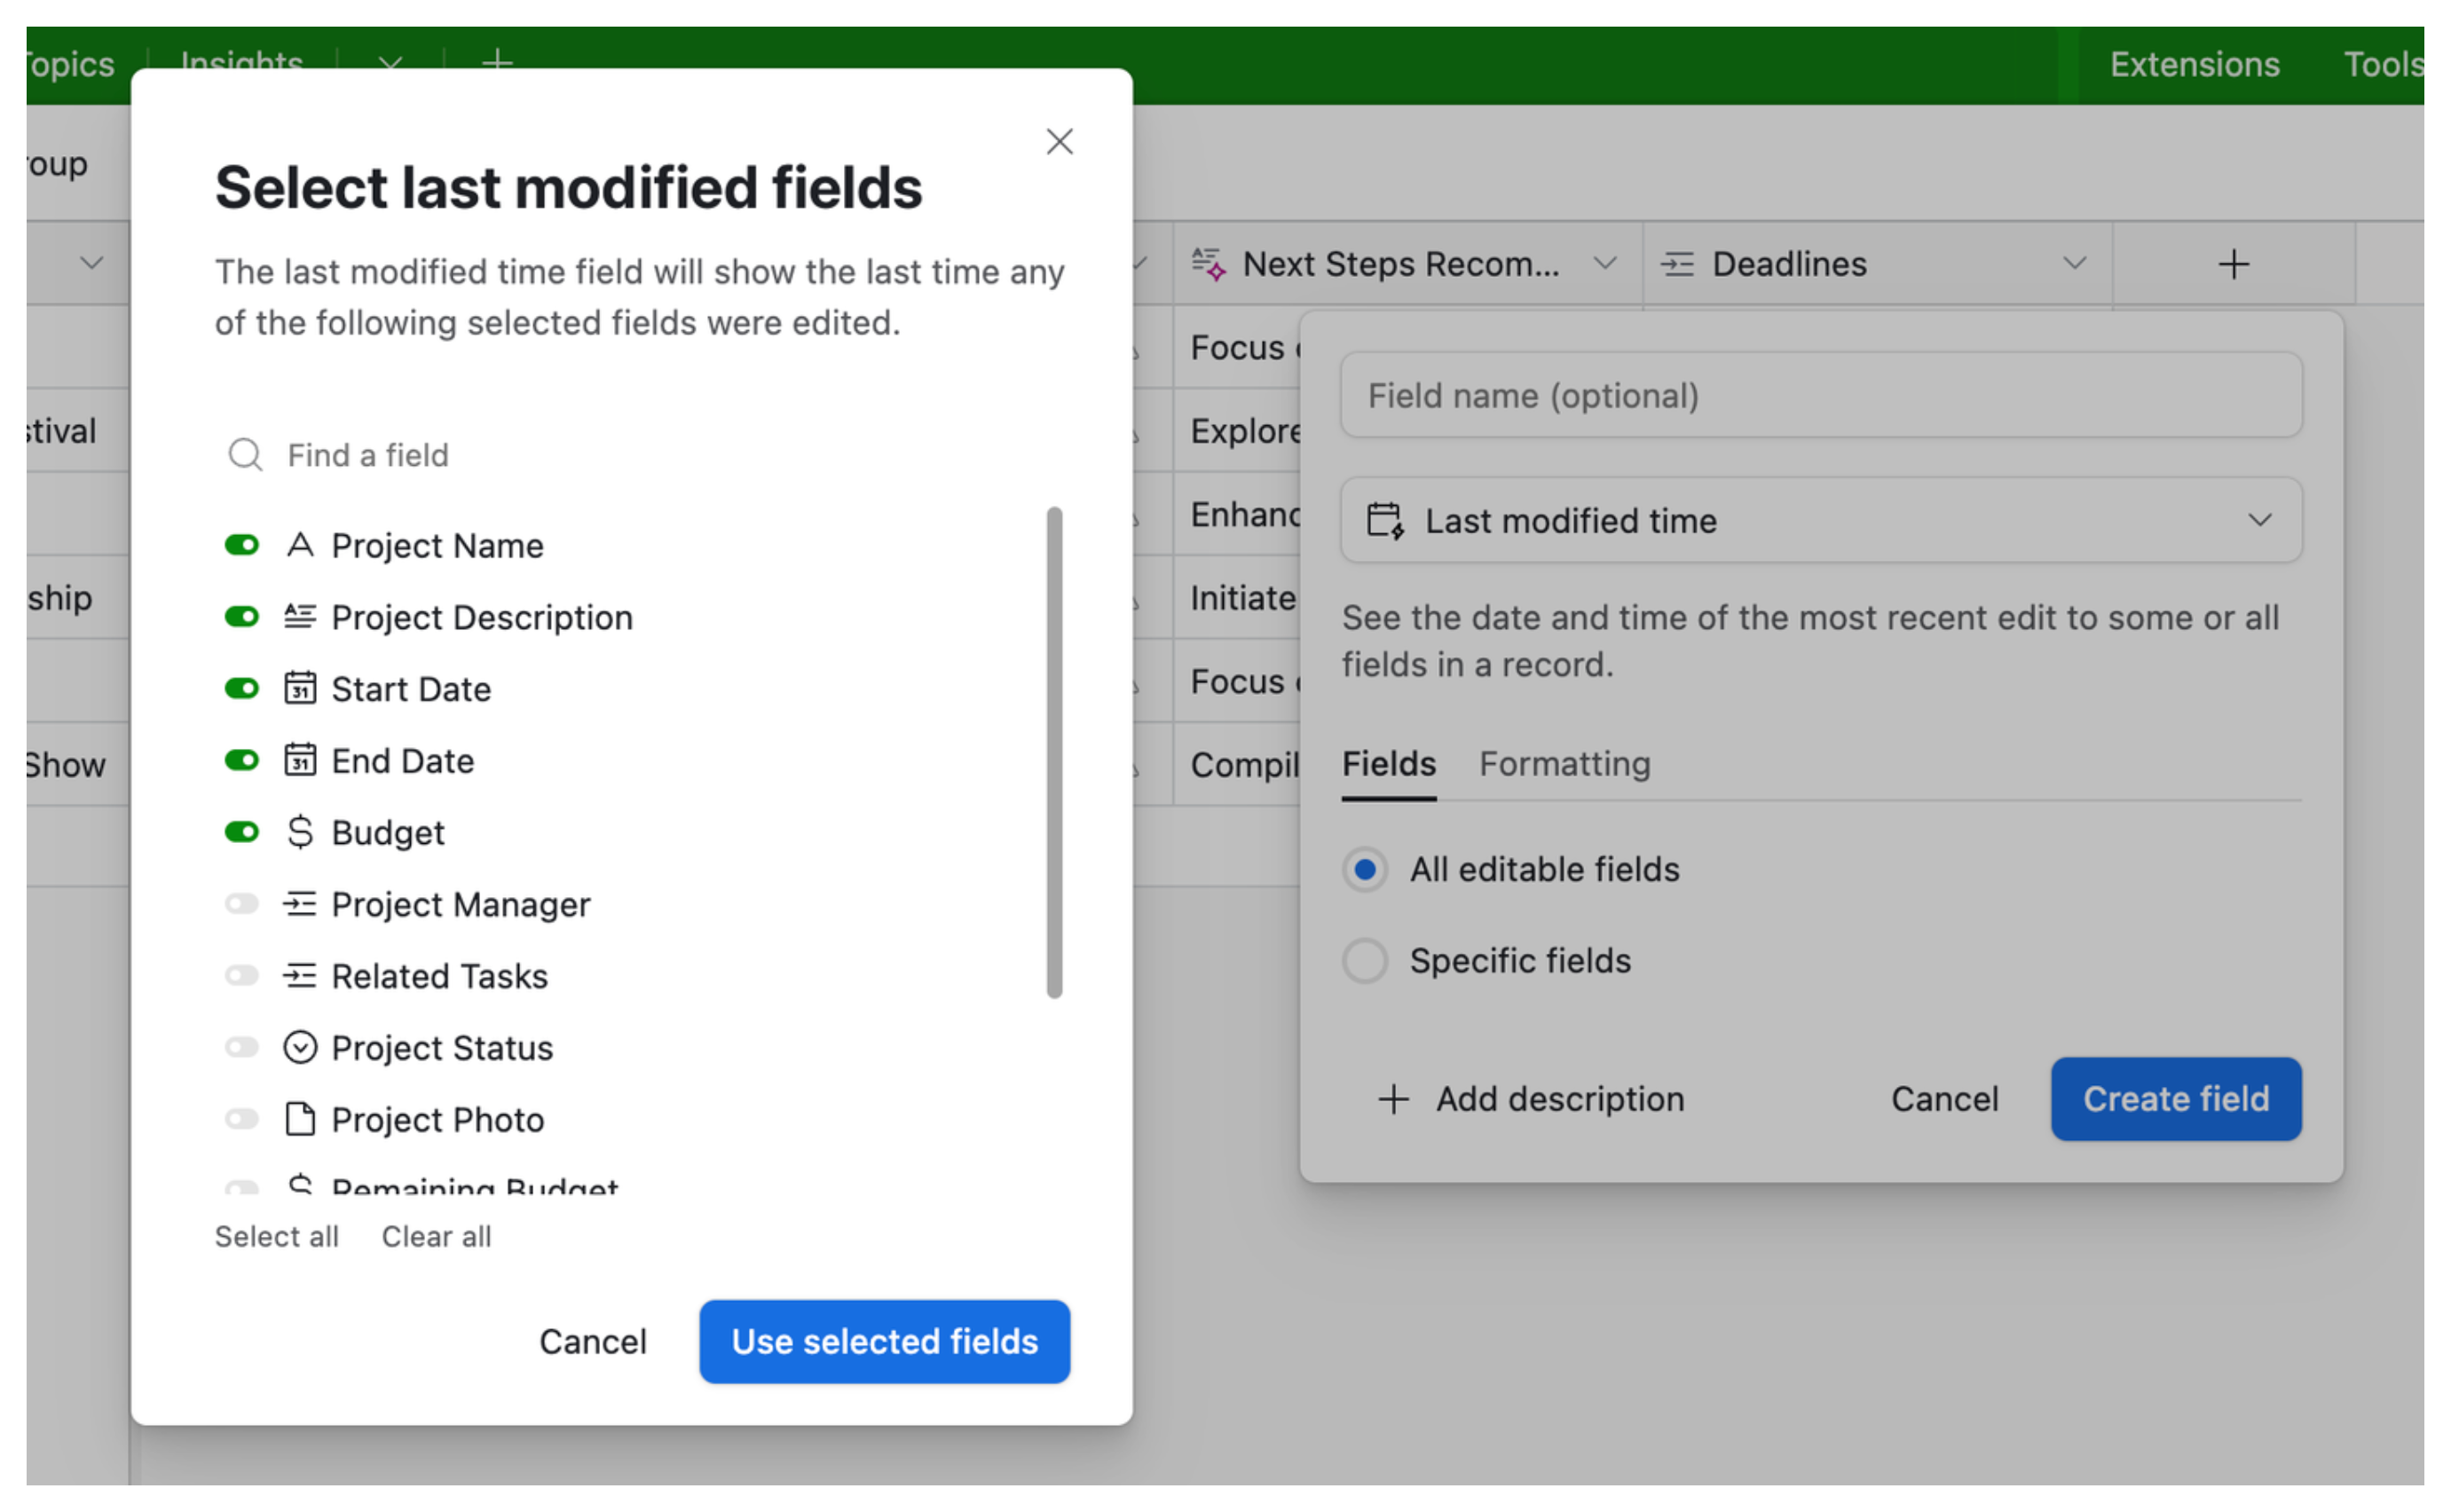The width and height of the screenshot is (2451, 1512).
Task: Open the Deadlines column dropdown
Action: coord(2073,263)
